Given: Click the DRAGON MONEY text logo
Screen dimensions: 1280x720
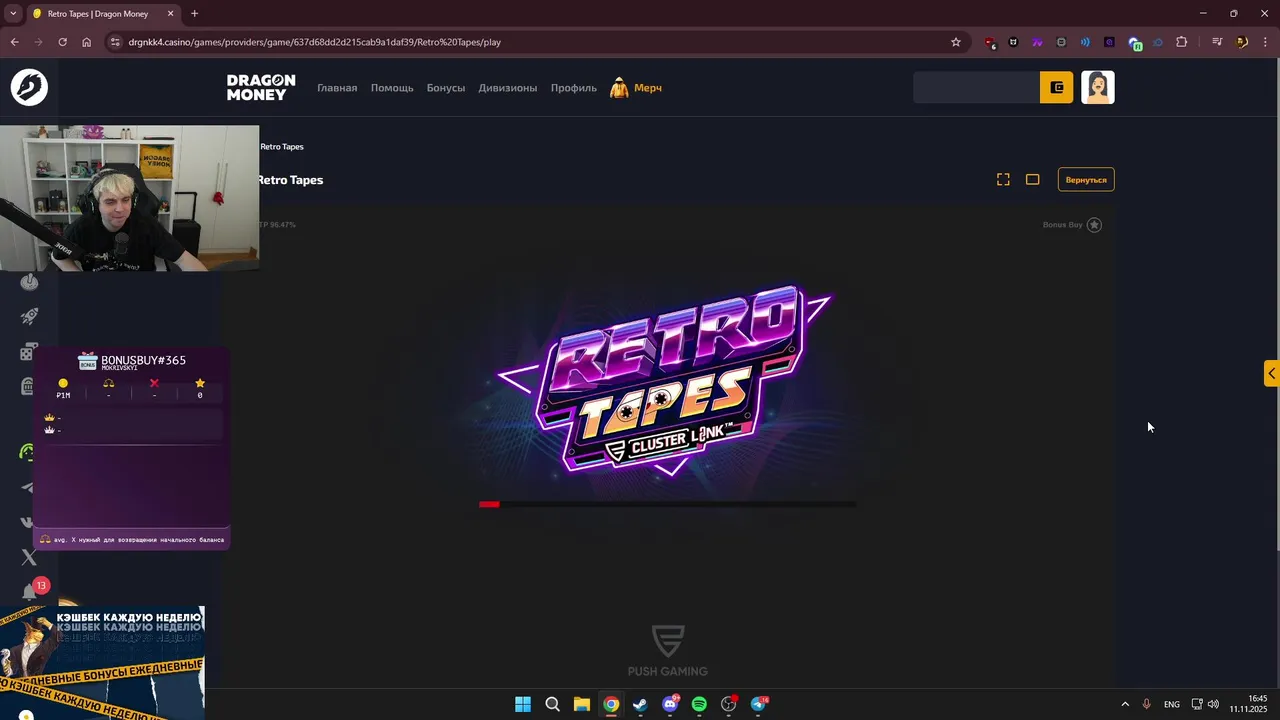Looking at the screenshot, I should [261, 88].
